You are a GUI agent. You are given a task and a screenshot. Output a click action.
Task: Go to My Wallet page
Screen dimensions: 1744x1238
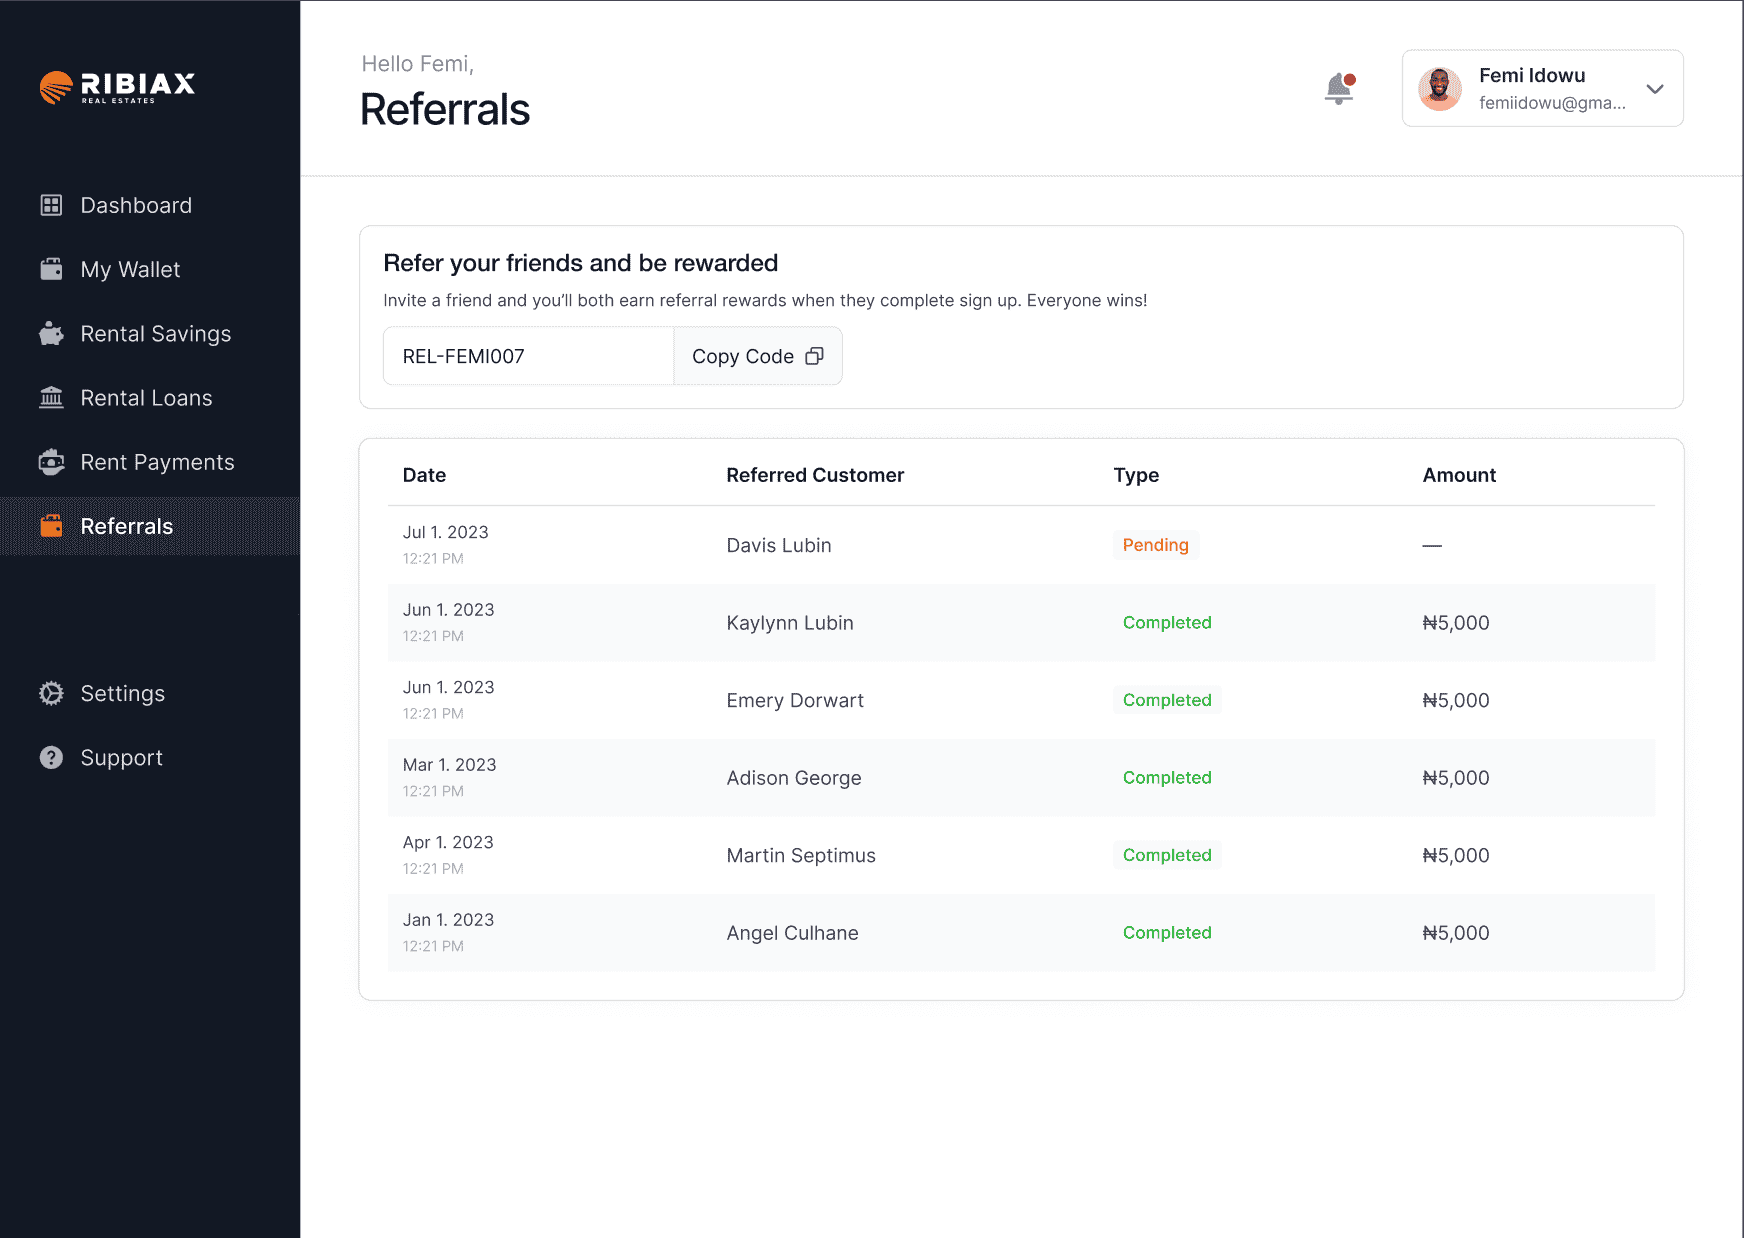(150, 269)
